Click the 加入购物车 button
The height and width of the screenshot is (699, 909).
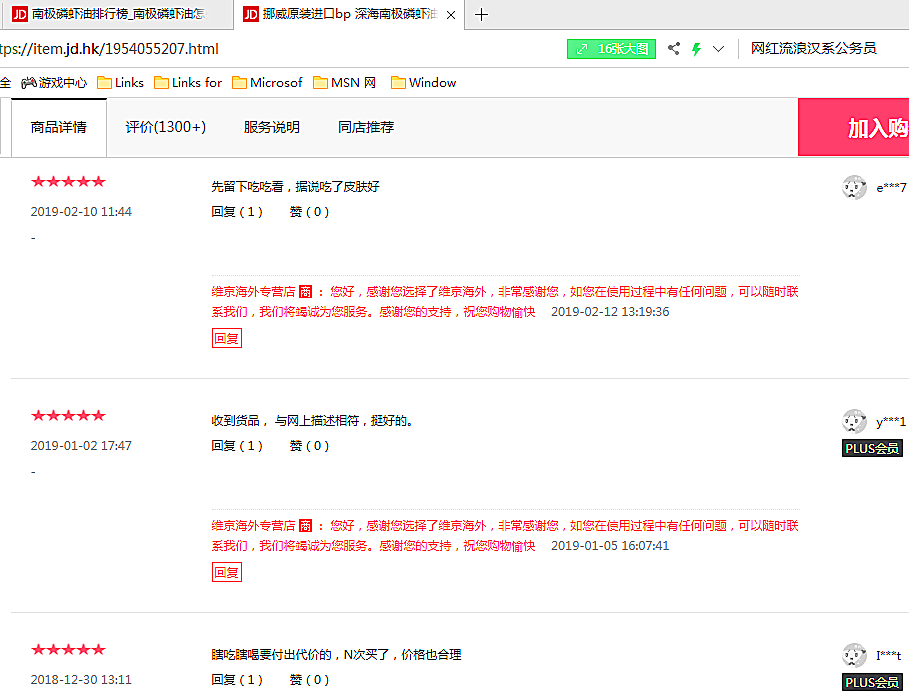(855, 127)
